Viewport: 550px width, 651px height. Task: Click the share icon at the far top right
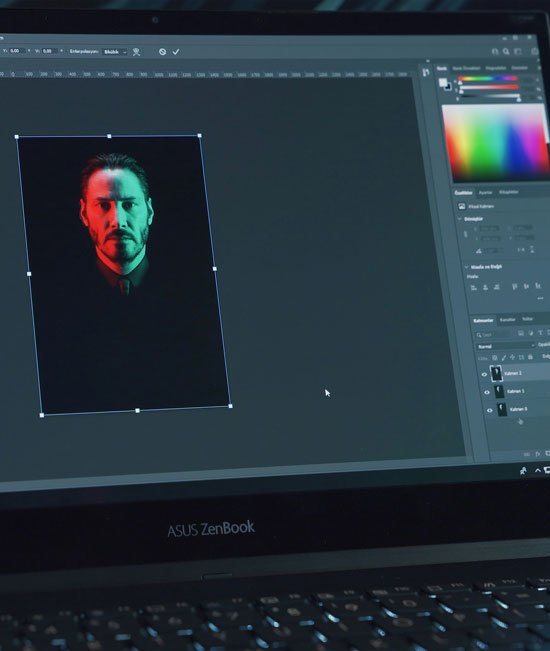(x=535, y=51)
